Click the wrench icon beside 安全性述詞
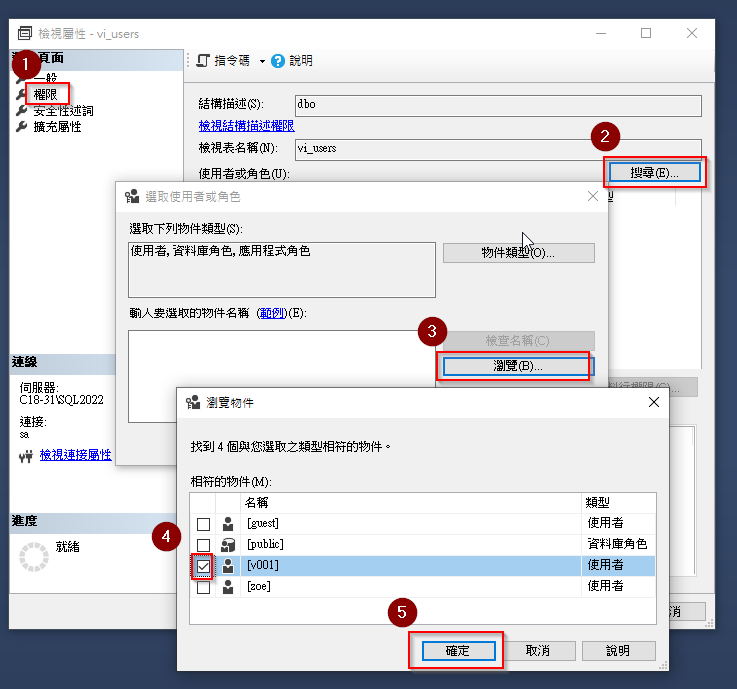The image size is (737, 689). click(x=22, y=110)
